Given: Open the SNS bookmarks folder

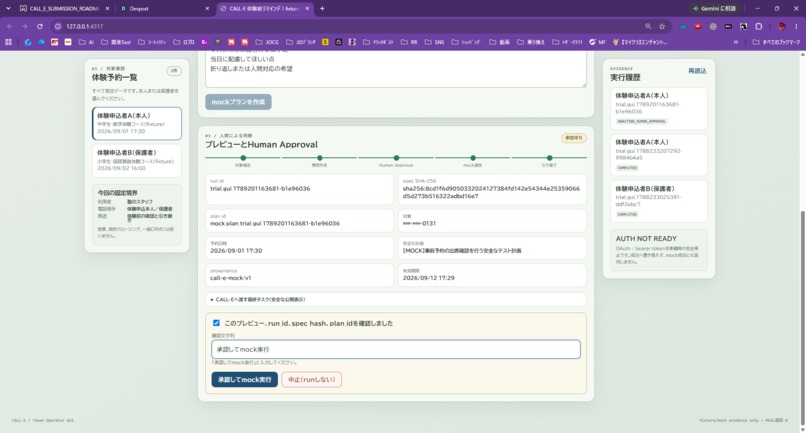Looking at the screenshot, I should click(434, 42).
